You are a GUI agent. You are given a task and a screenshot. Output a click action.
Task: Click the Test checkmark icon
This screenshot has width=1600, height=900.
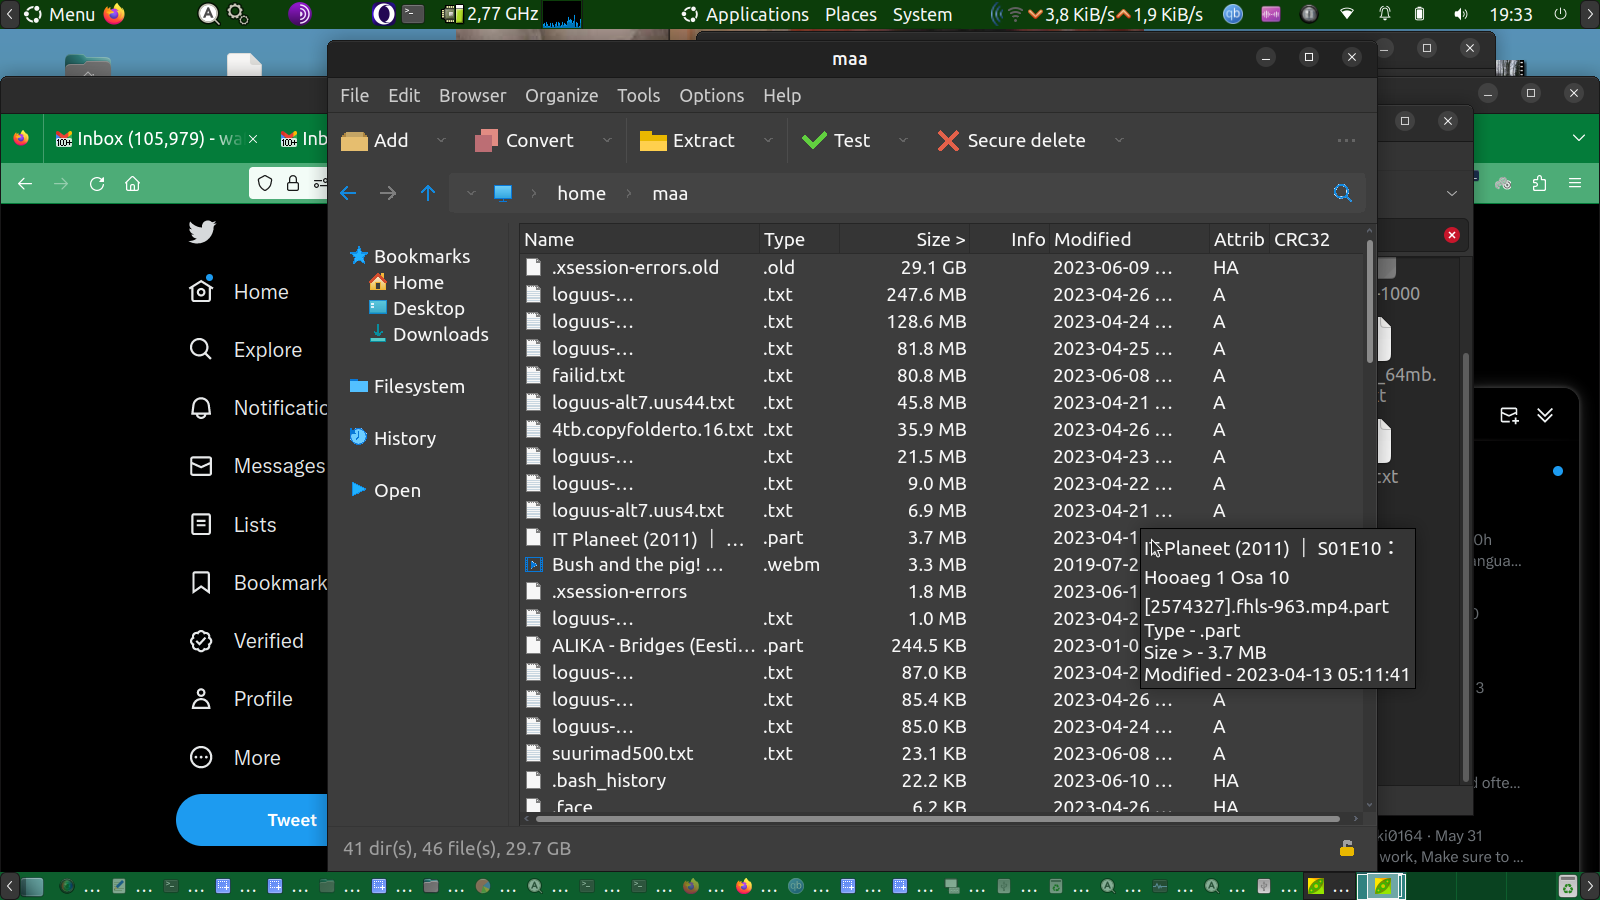(814, 141)
